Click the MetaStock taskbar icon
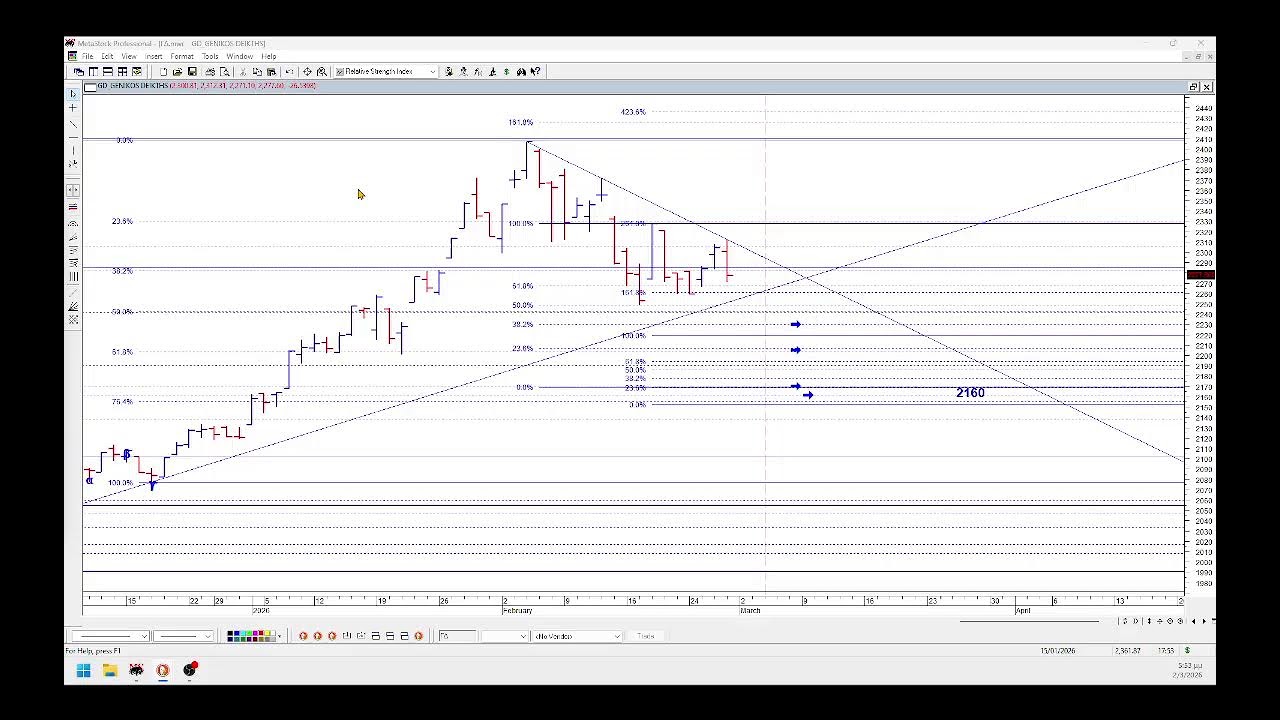The height and width of the screenshot is (720, 1280). tap(136, 670)
